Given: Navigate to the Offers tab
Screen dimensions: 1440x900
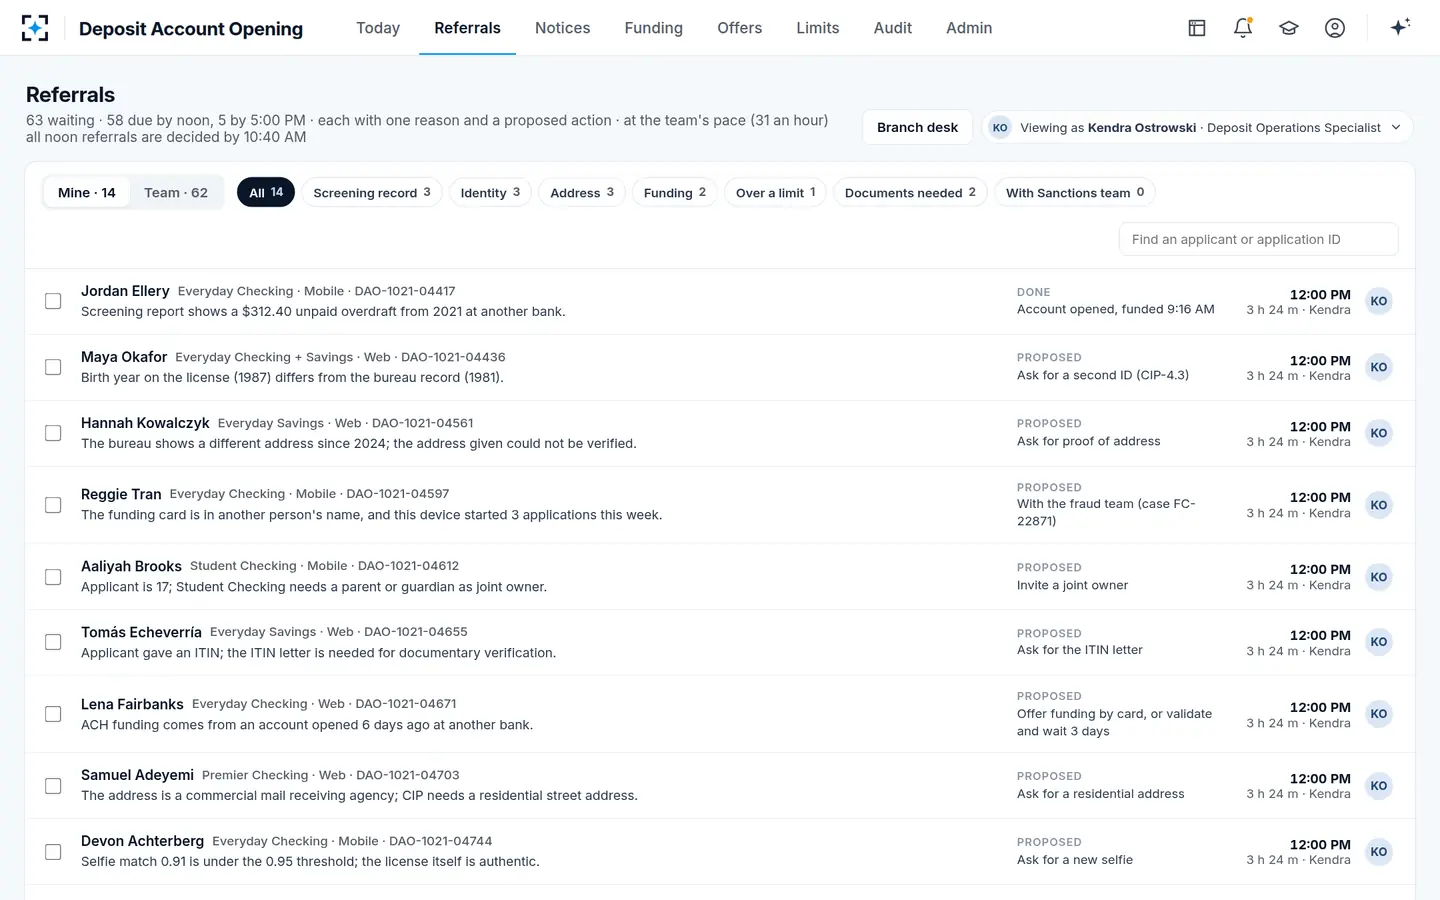Looking at the screenshot, I should pyautogui.click(x=740, y=28).
